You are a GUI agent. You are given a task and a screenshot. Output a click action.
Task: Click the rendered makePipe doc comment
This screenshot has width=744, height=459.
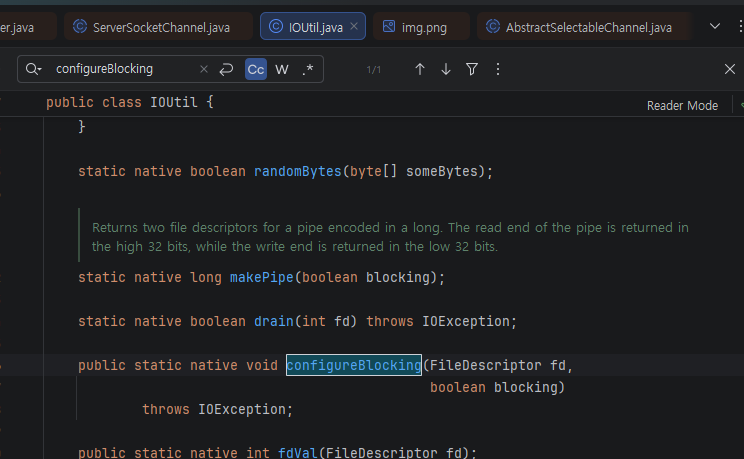pos(390,237)
